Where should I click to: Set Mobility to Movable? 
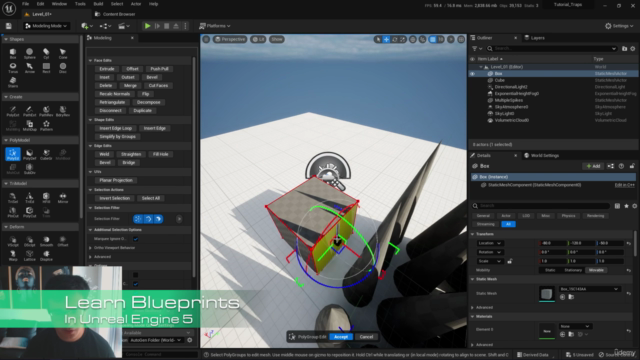tap(596, 270)
